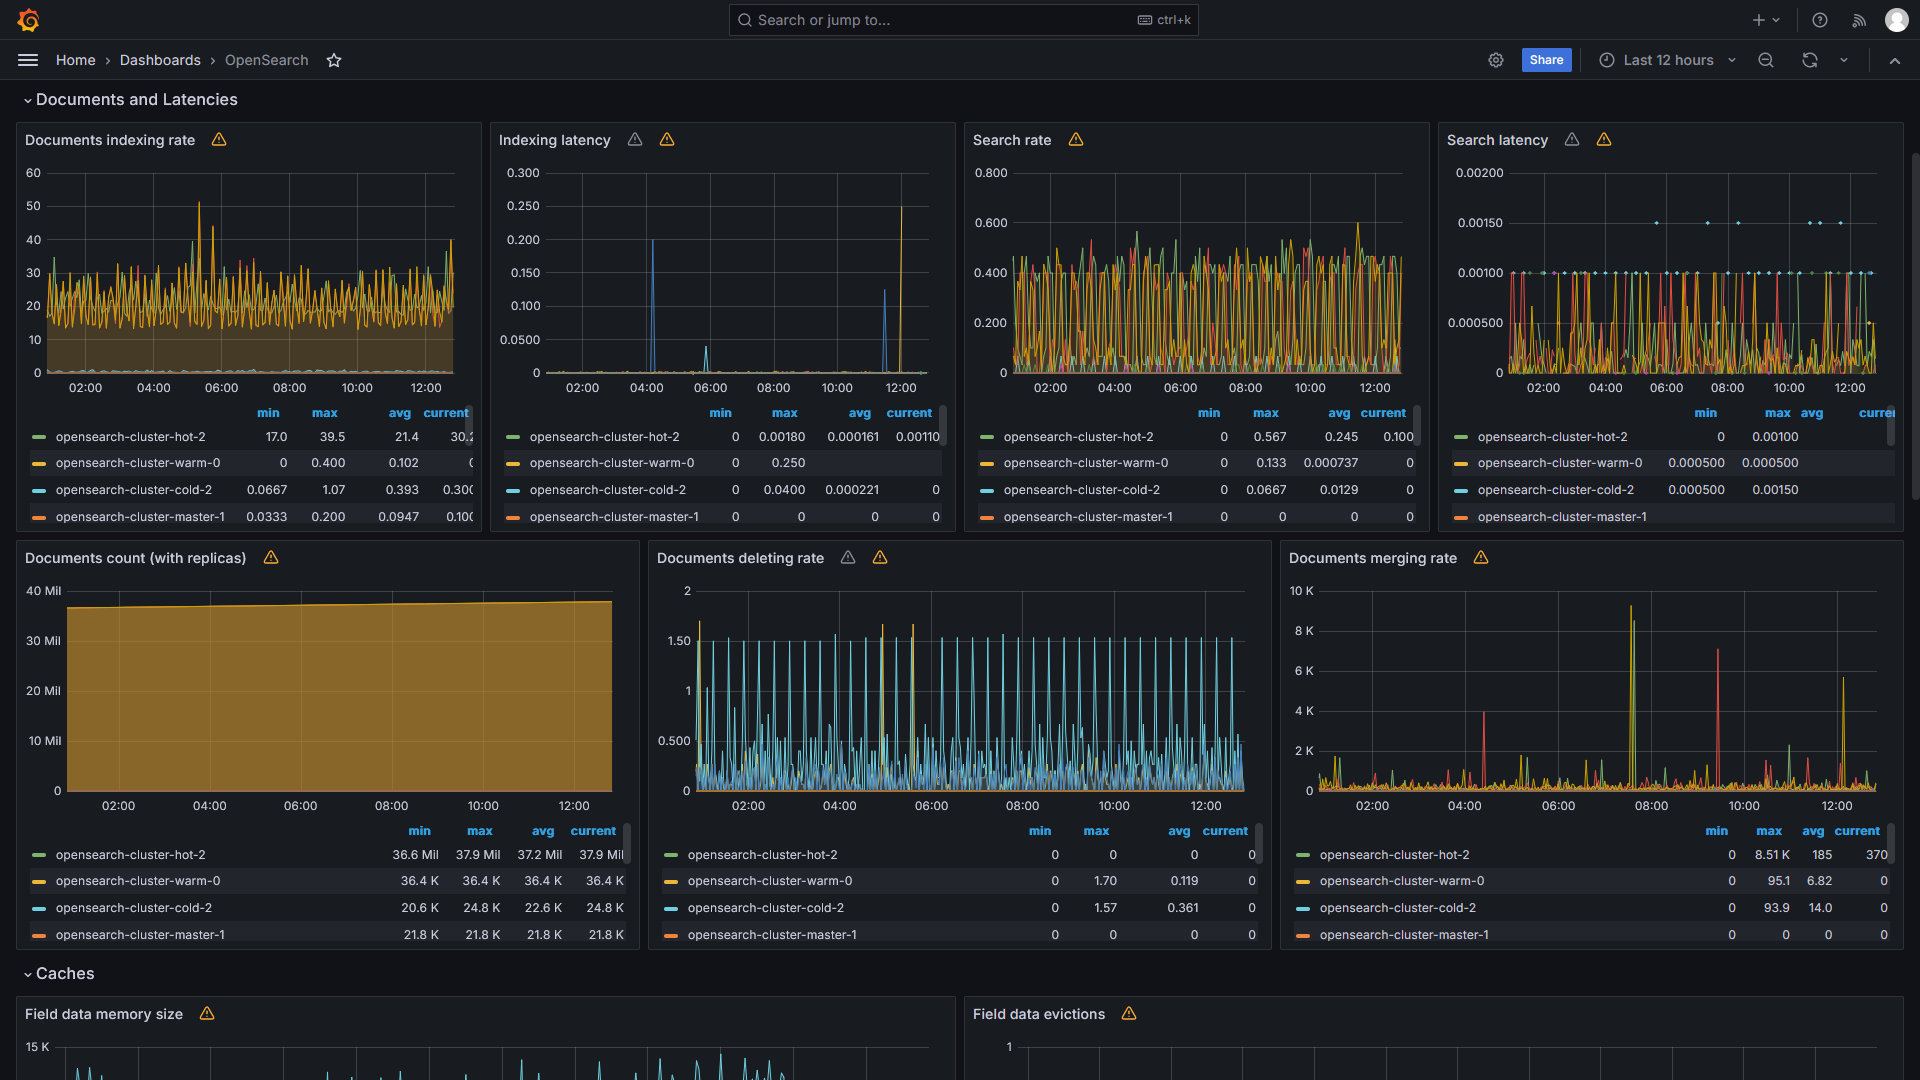
Task: Go to Dashboards in the breadcrumb
Action: [160, 60]
